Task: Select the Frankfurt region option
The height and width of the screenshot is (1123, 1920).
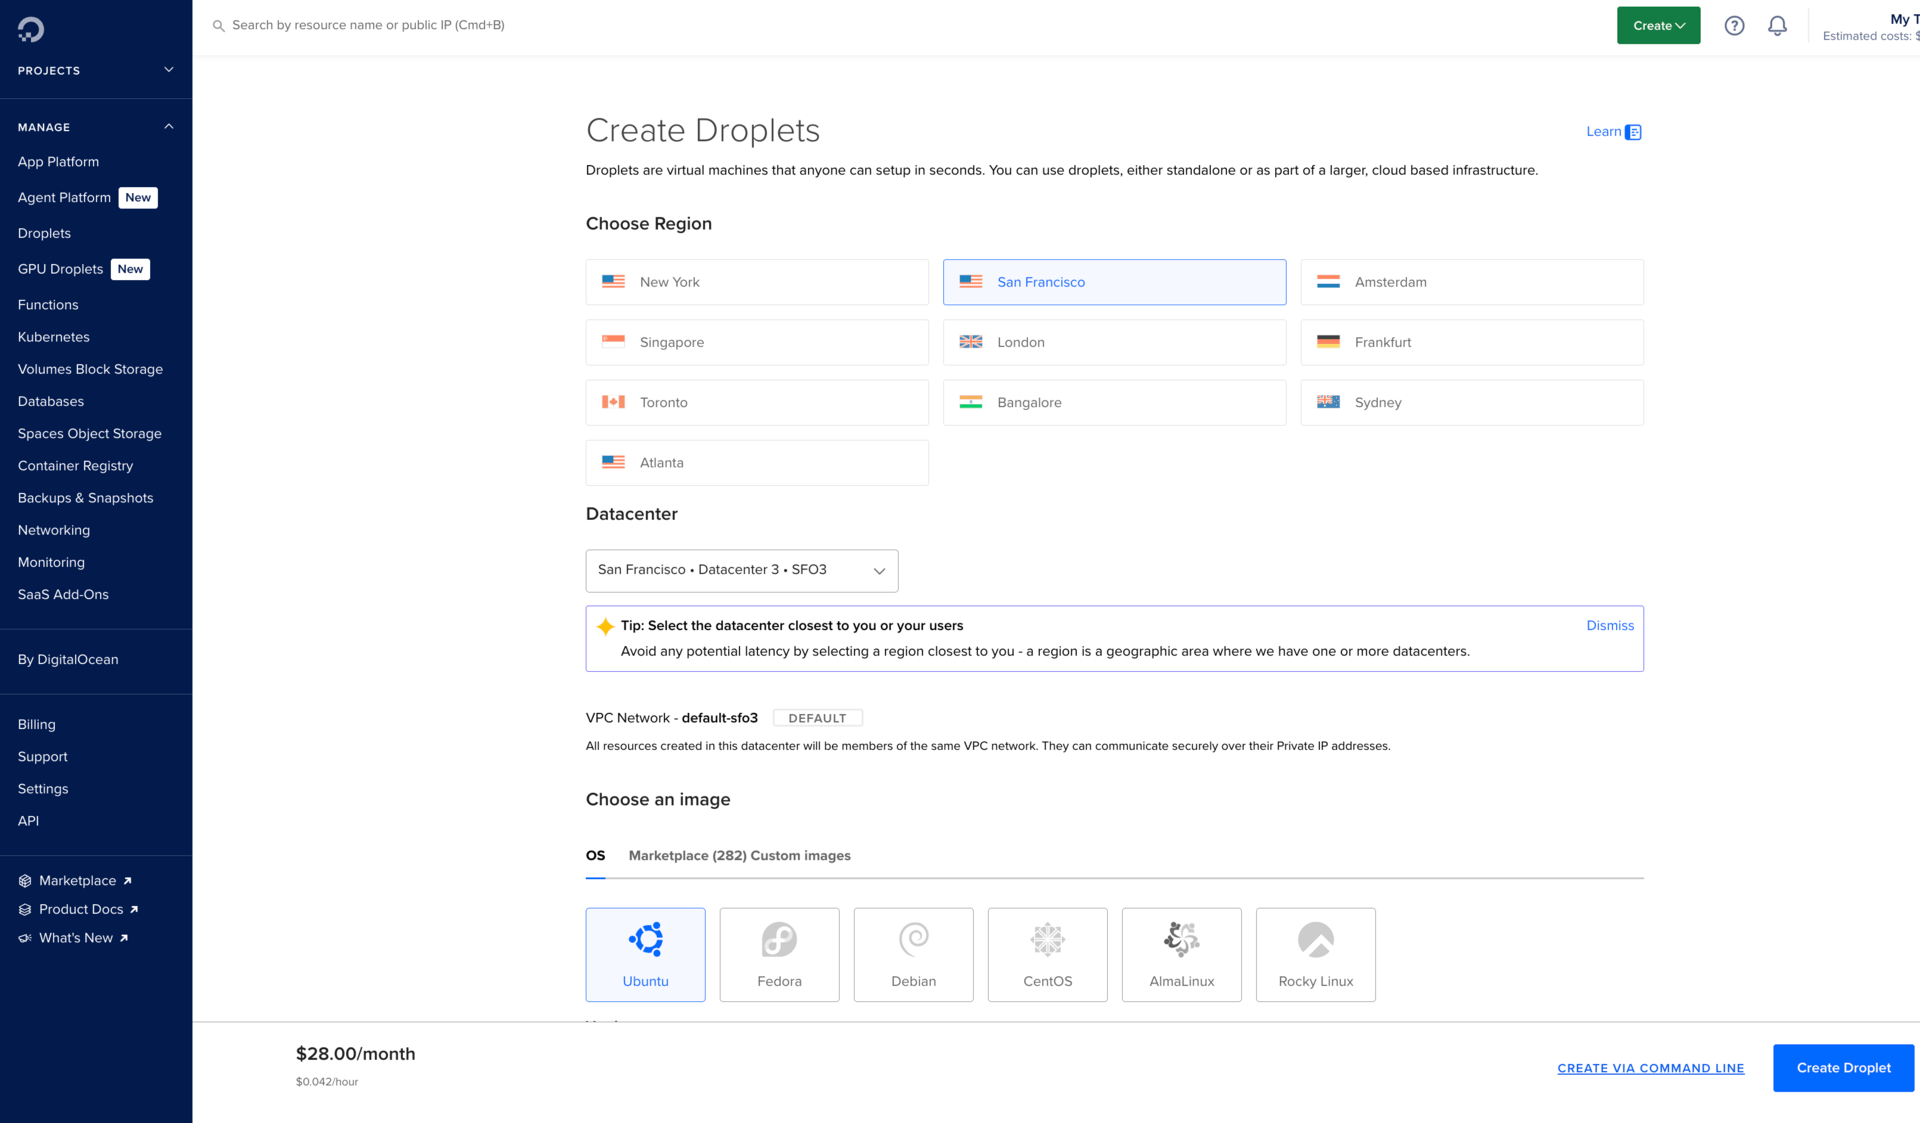Action: click(x=1471, y=342)
